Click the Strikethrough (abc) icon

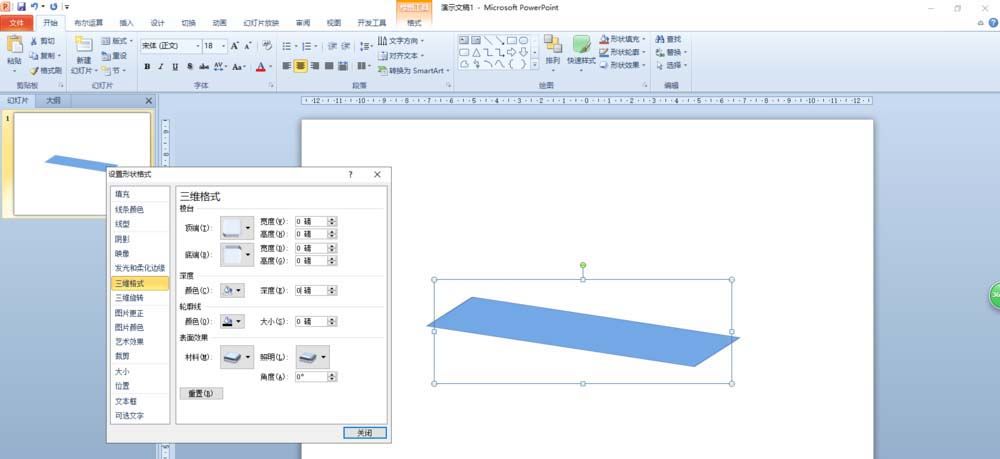[x=204, y=66]
